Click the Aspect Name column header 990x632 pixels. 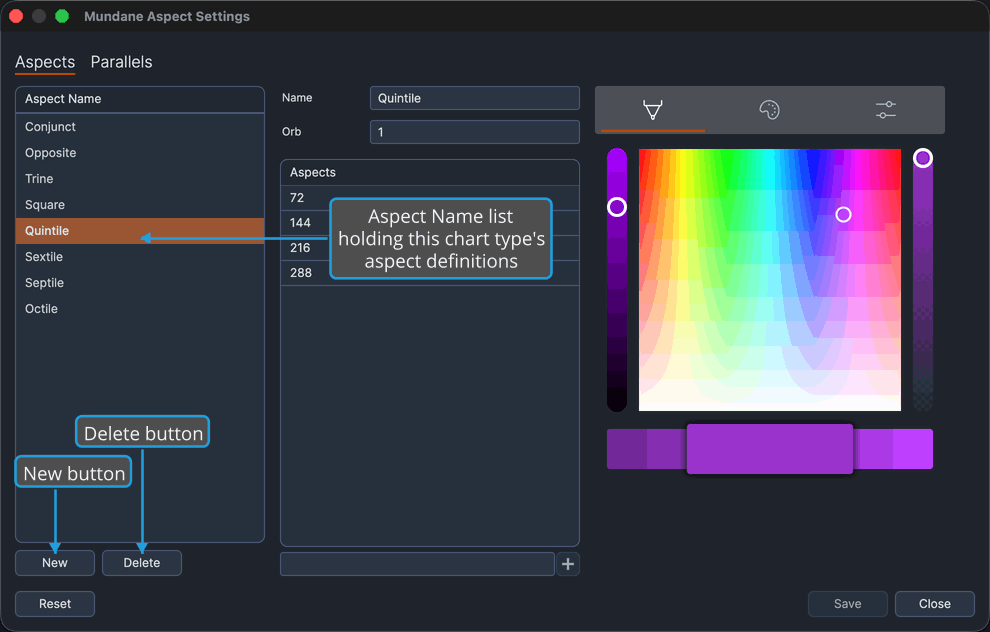point(140,99)
